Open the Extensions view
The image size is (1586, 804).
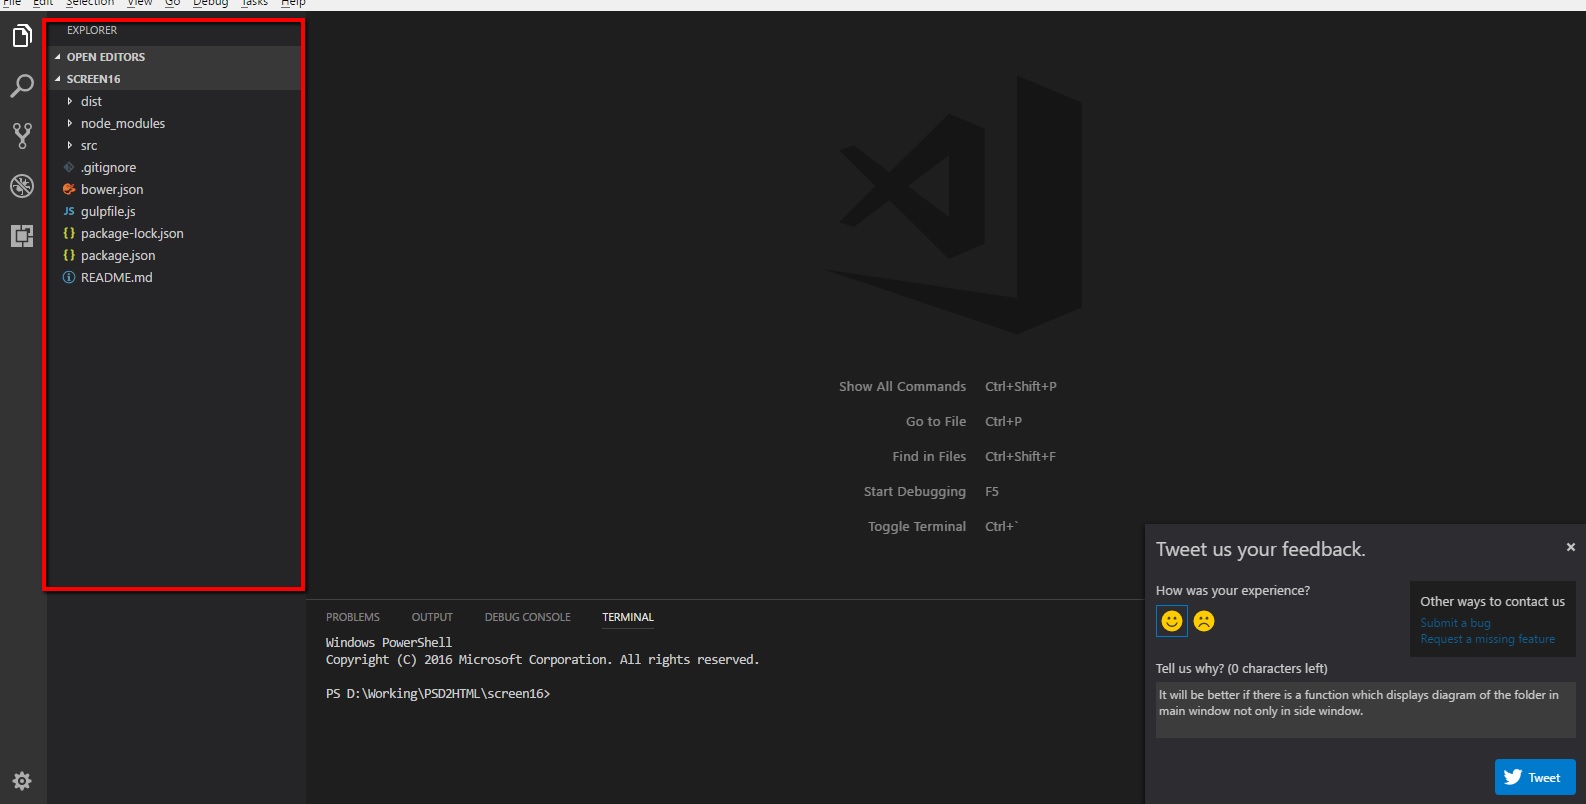(22, 236)
